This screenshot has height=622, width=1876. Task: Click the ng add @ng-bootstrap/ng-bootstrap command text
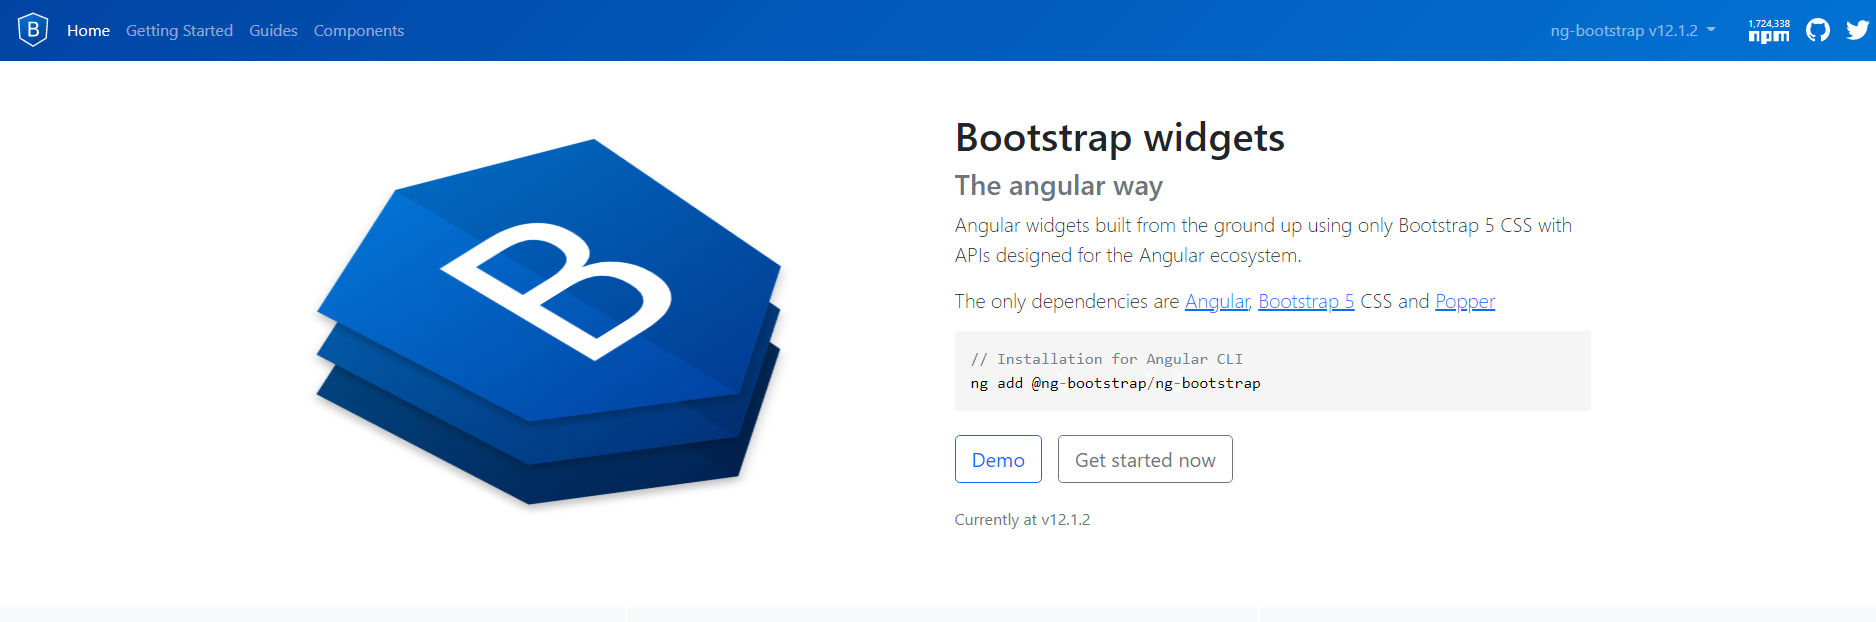[1115, 383]
